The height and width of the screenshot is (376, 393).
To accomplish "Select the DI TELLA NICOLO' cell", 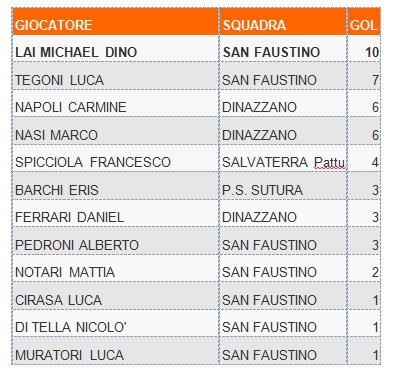I will pos(116,323).
